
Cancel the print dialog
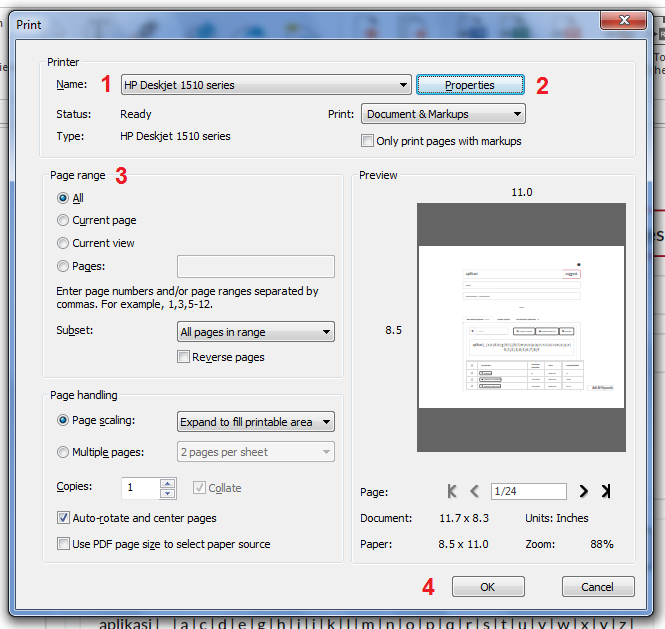598,587
